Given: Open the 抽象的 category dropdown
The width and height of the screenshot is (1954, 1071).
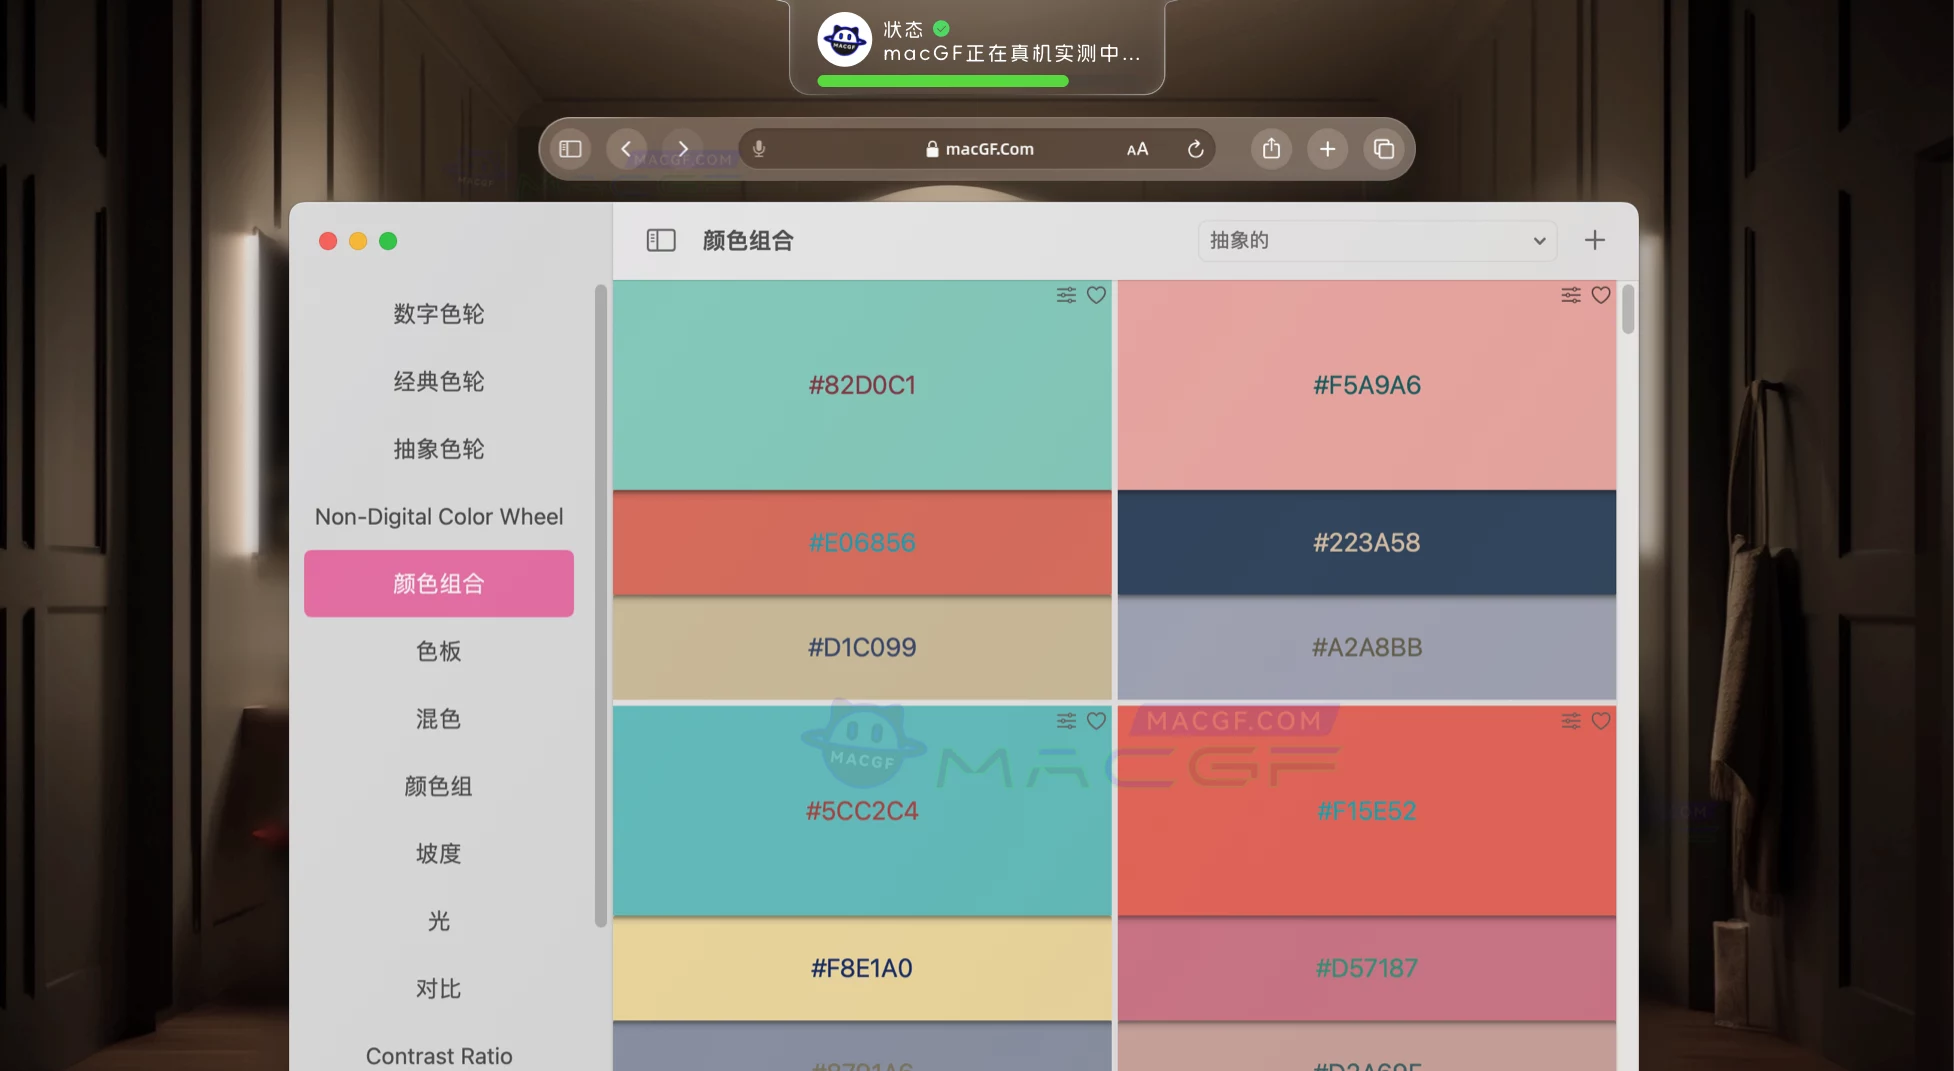Looking at the screenshot, I should [1376, 241].
